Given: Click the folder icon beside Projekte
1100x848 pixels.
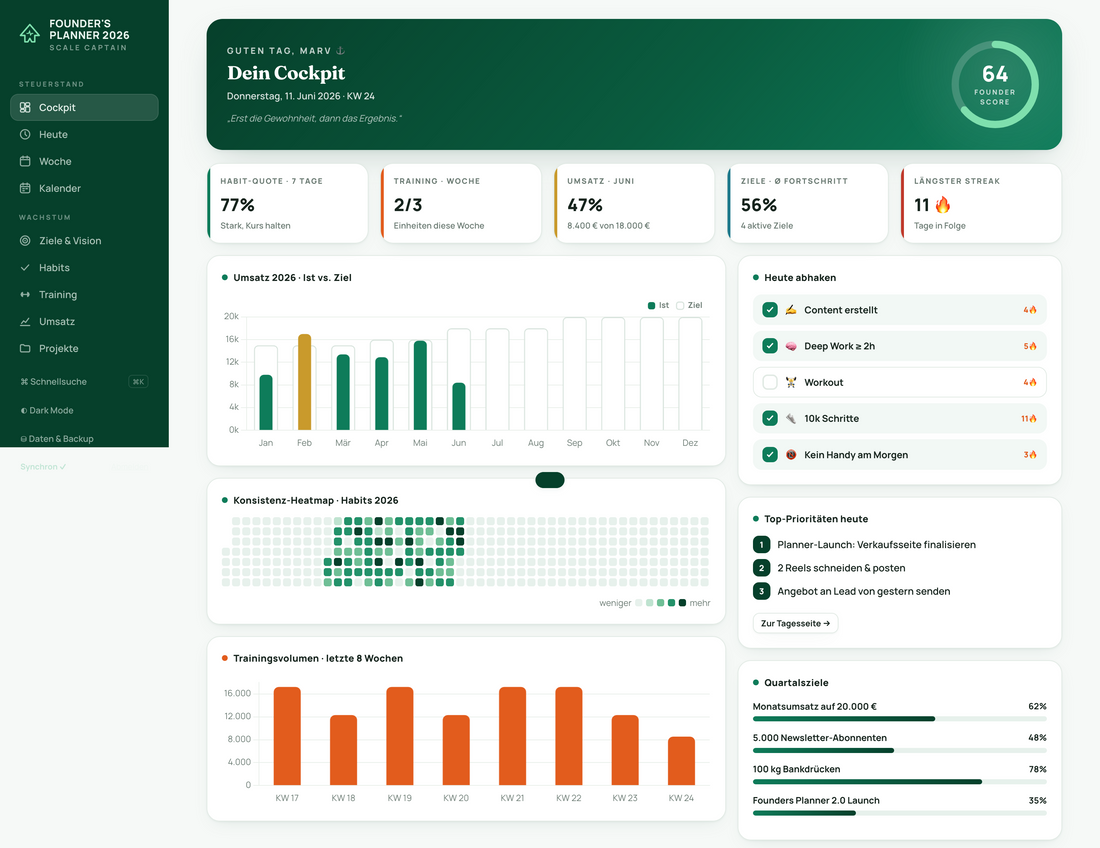Looking at the screenshot, I should tap(25, 349).
